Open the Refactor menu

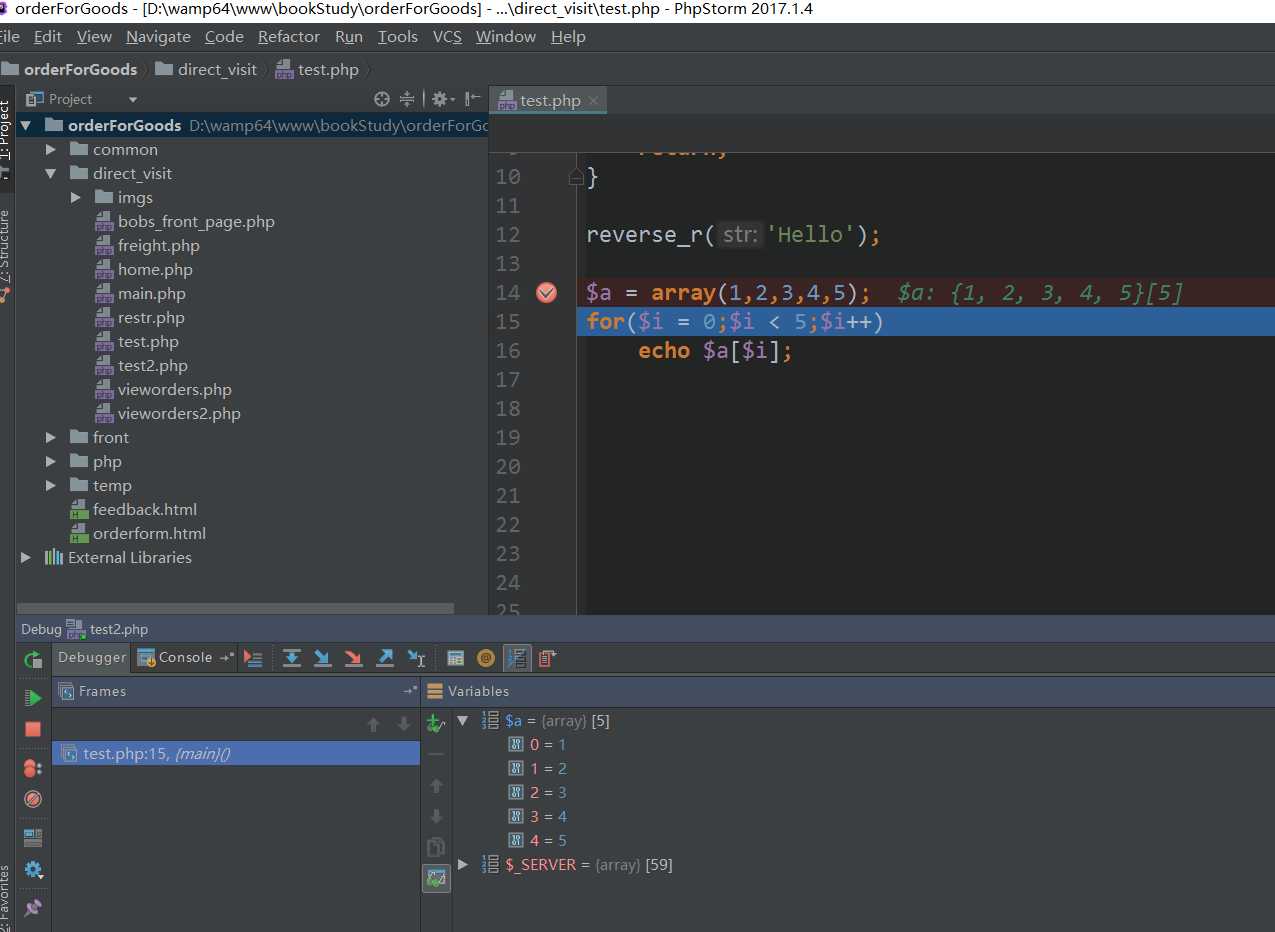pos(289,36)
